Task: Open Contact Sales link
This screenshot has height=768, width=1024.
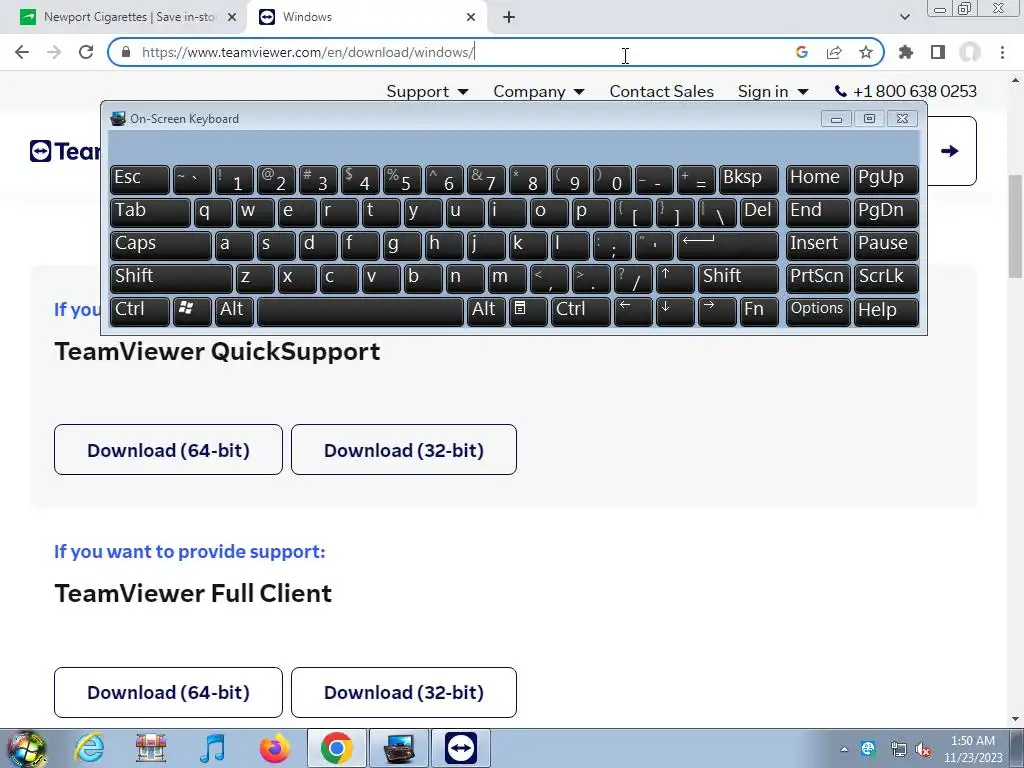Action: click(662, 91)
